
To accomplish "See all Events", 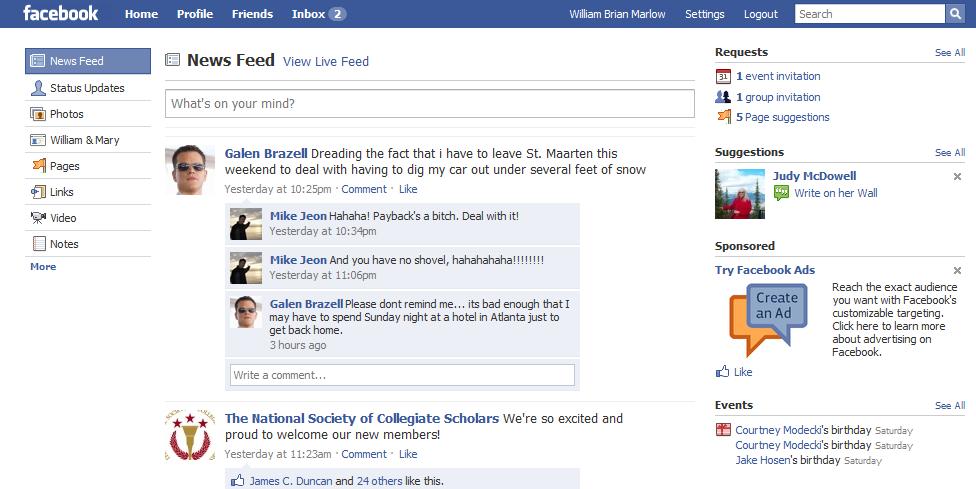I will point(949,406).
